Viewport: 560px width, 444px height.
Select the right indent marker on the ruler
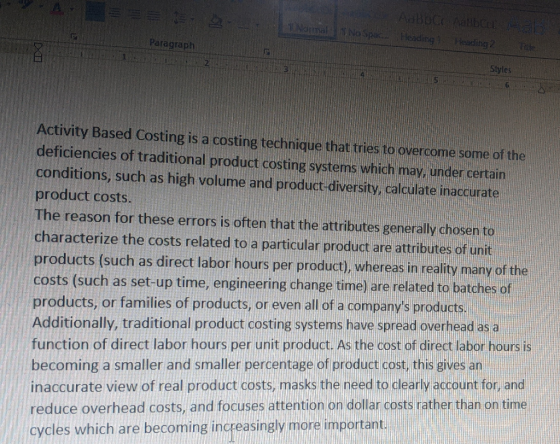(541, 90)
